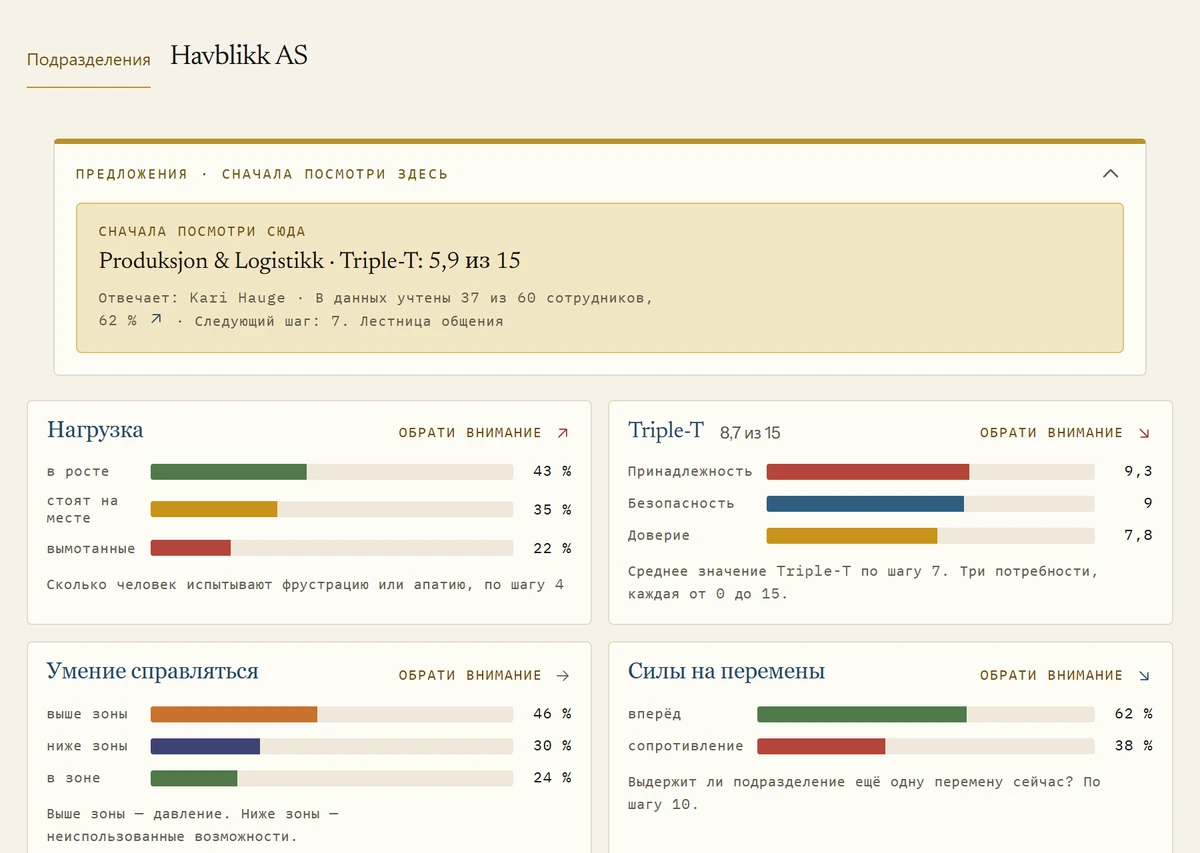
Task: Click the green 'в зоне' bar
Action: point(194,778)
